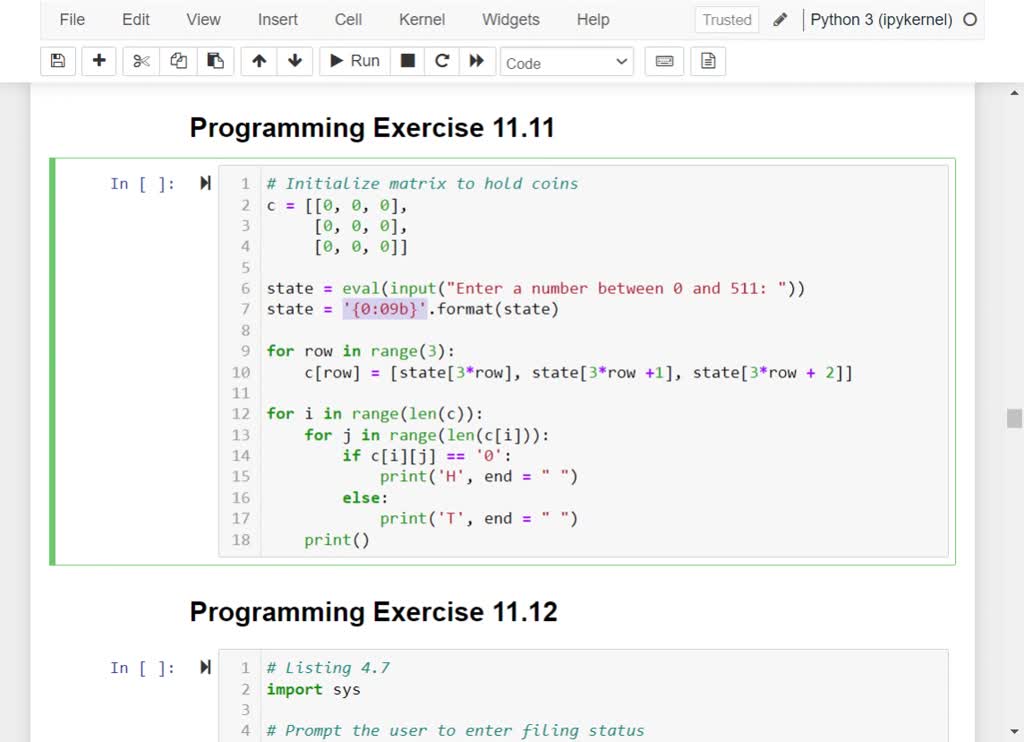The image size is (1024, 742).
Task: Click the Trusted notebook button
Action: coord(726,19)
